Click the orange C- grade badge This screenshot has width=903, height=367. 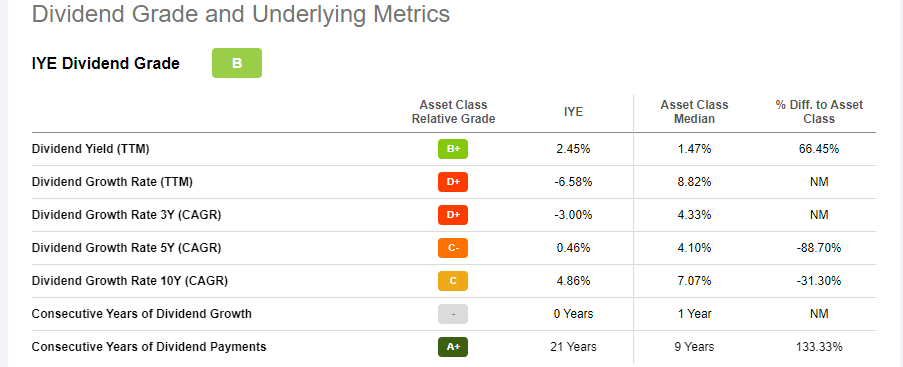453,248
